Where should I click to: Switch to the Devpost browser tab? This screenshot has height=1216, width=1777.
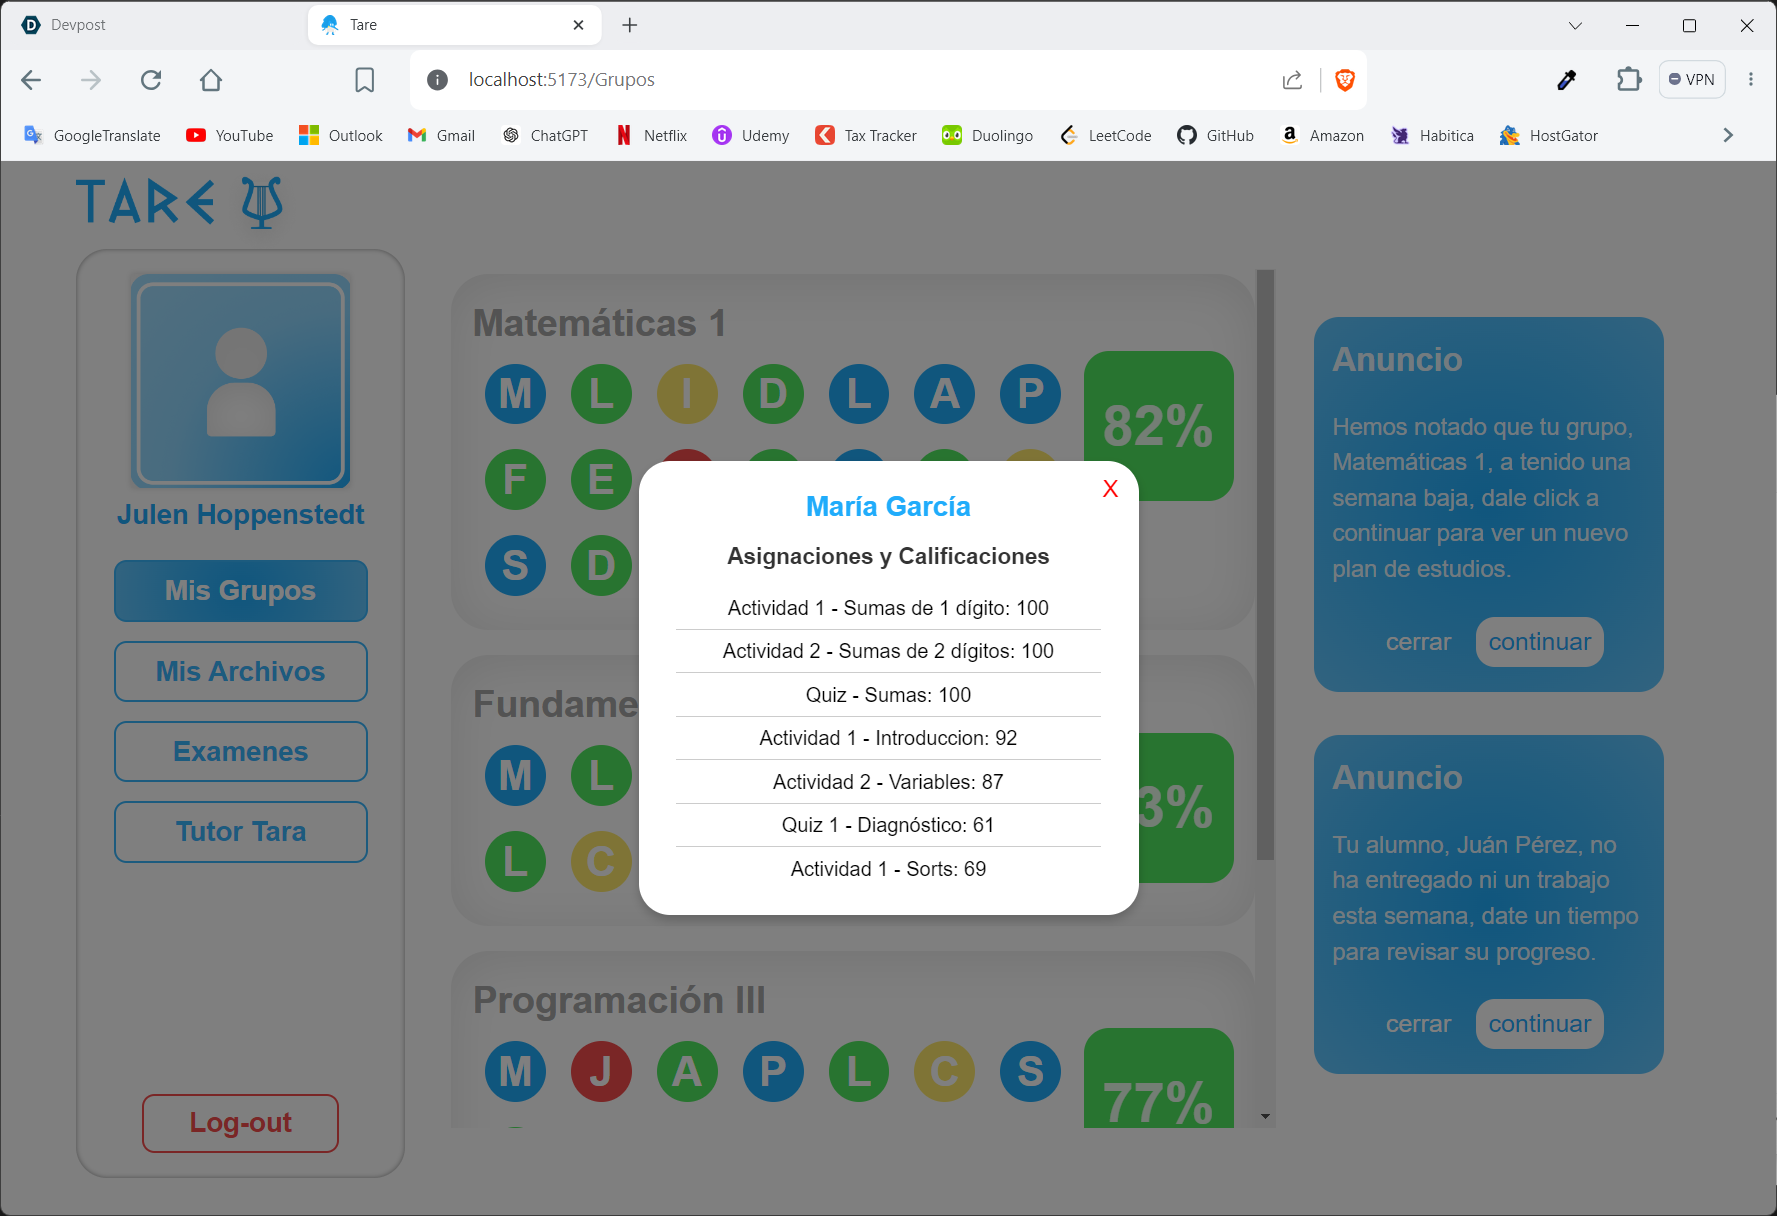click(x=155, y=25)
